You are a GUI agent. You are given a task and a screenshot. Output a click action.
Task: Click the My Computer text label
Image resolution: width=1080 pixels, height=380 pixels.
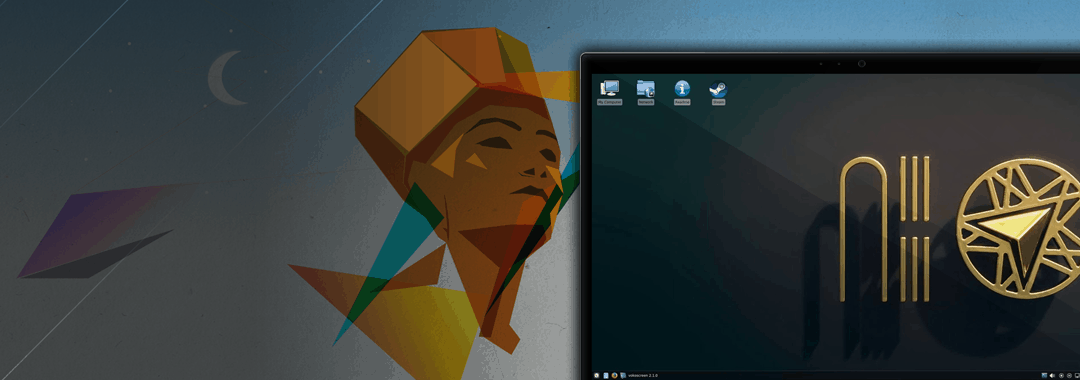click(610, 102)
